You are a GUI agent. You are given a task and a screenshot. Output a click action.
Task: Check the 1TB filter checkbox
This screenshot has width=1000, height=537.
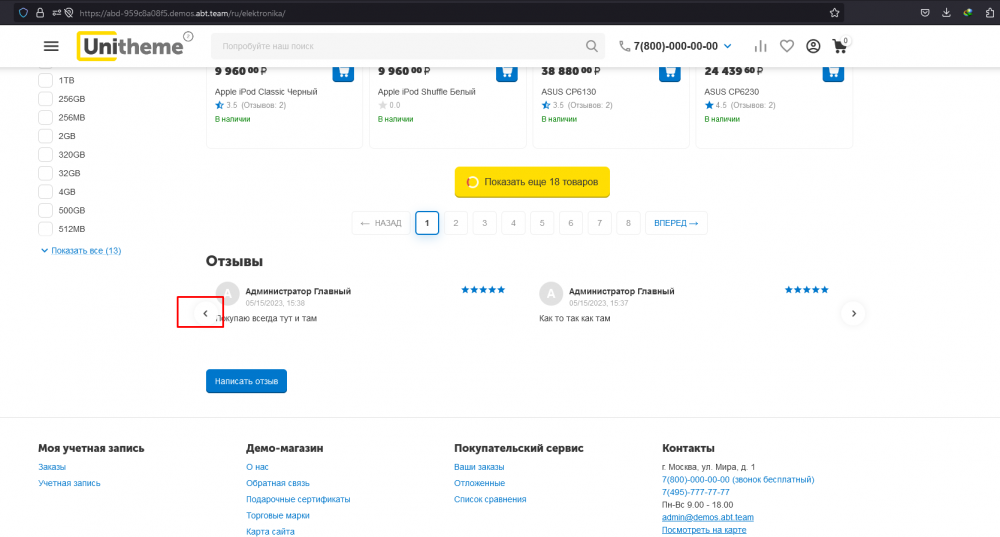point(45,80)
